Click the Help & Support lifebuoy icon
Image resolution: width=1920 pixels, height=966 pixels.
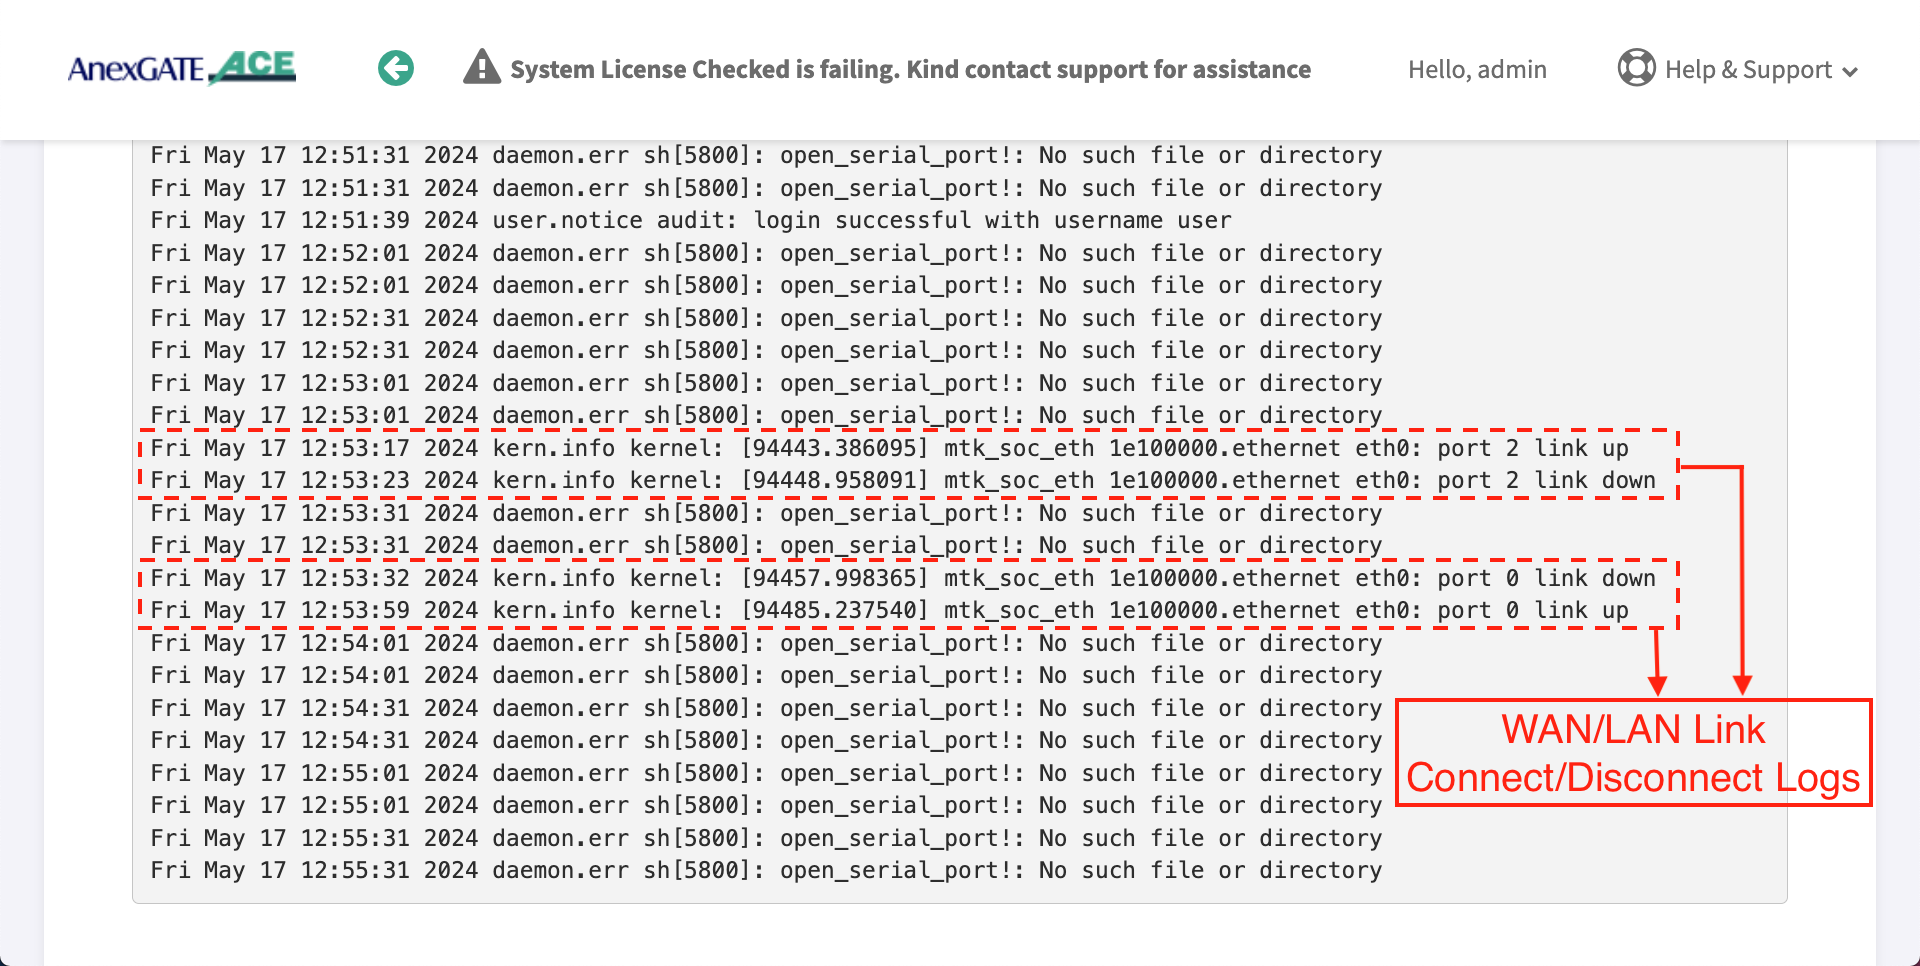(x=1636, y=68)
